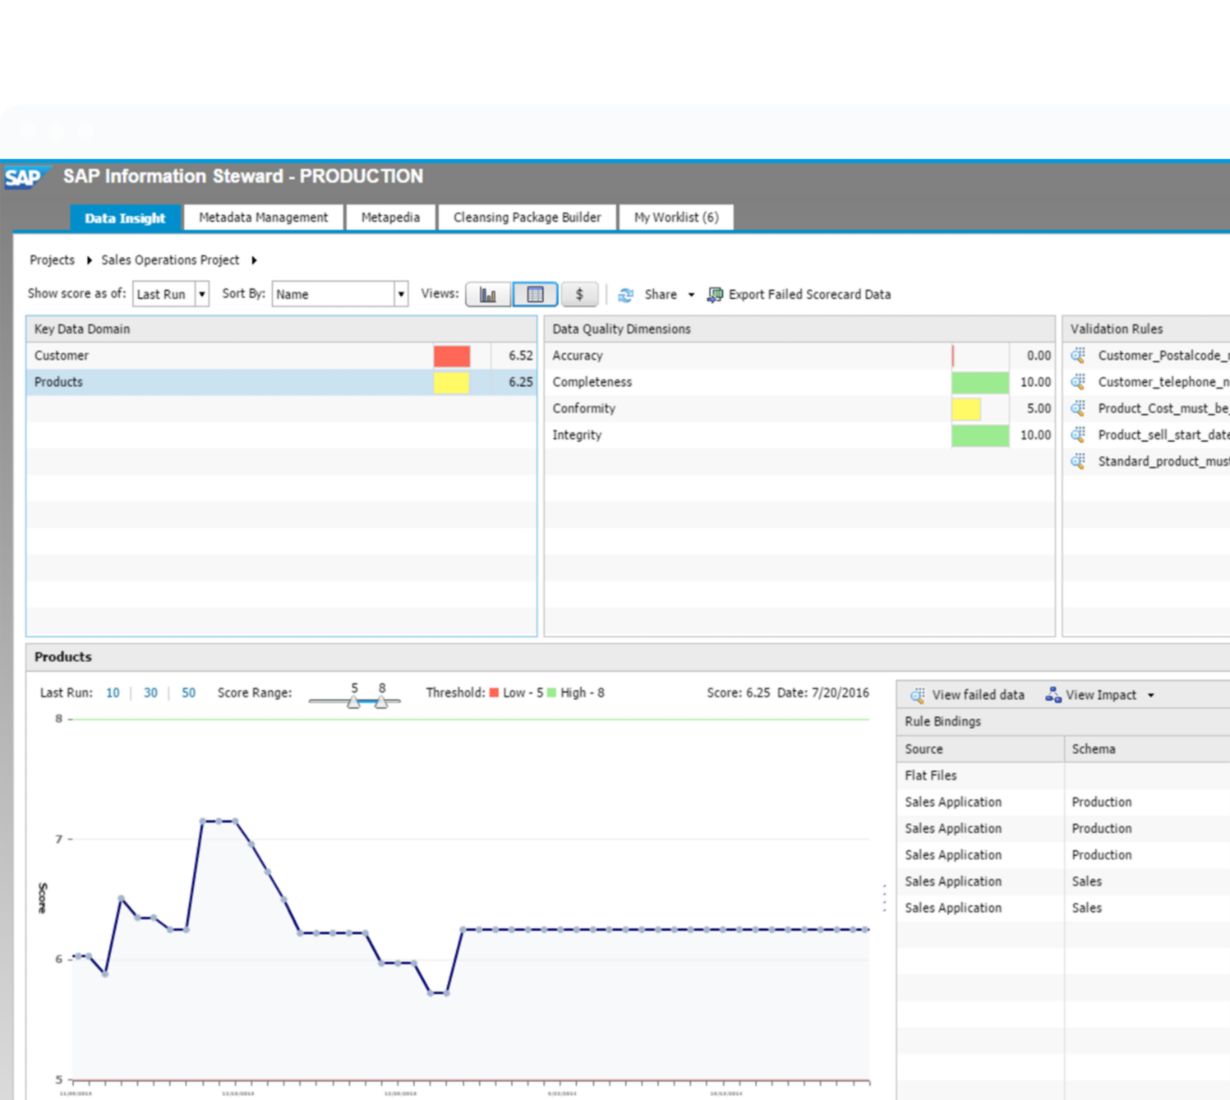Switch to the My Worklist (6) tab
The image size is (1230, 1100).
(676, 217)
